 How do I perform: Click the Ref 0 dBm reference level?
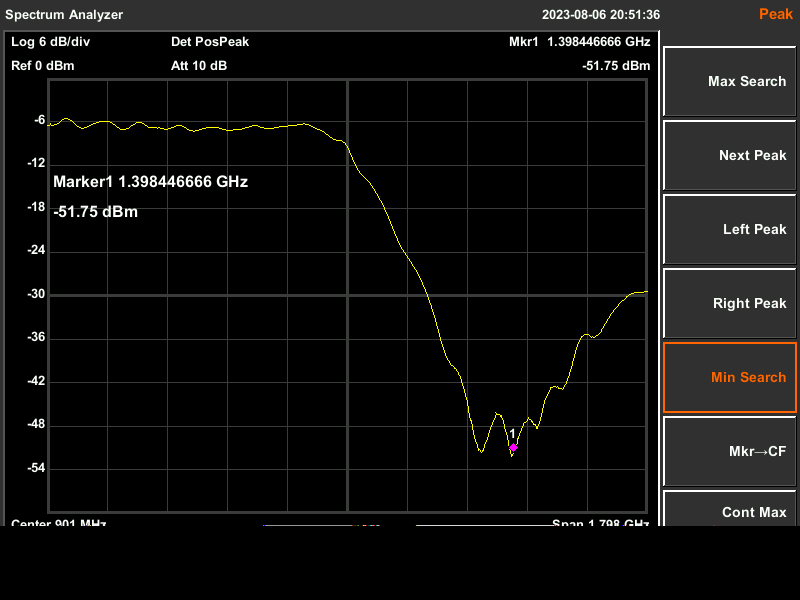click(43, 66)
